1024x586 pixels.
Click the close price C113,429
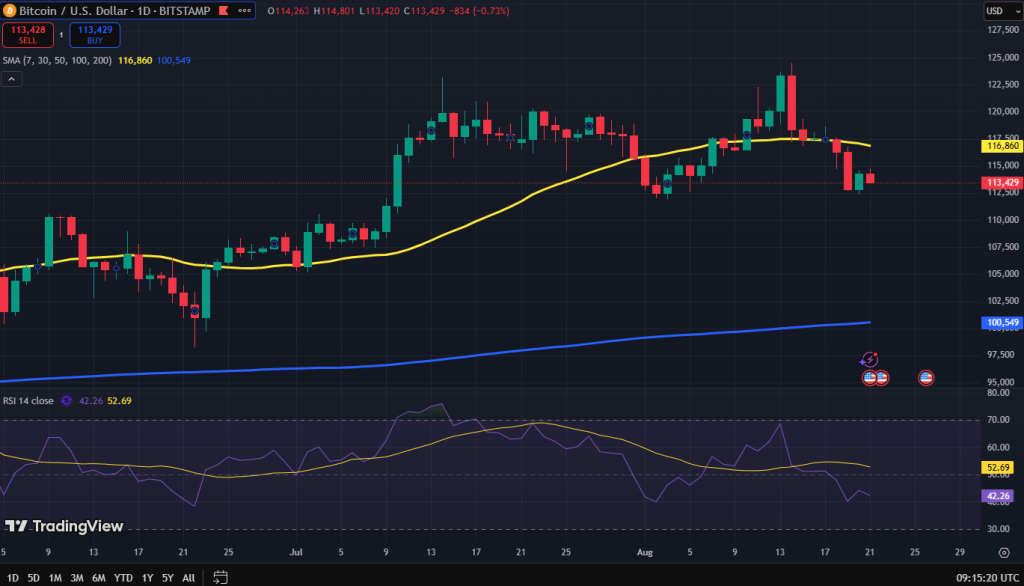tap(424, 11)
